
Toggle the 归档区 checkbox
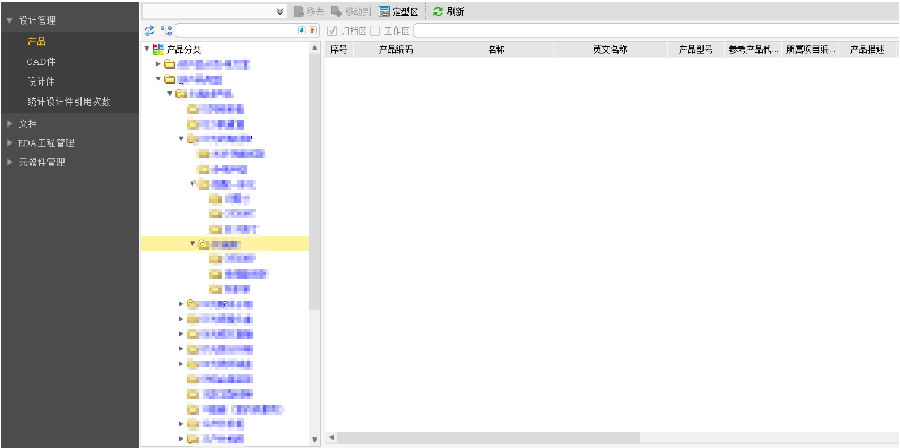[x=332, y=31]
